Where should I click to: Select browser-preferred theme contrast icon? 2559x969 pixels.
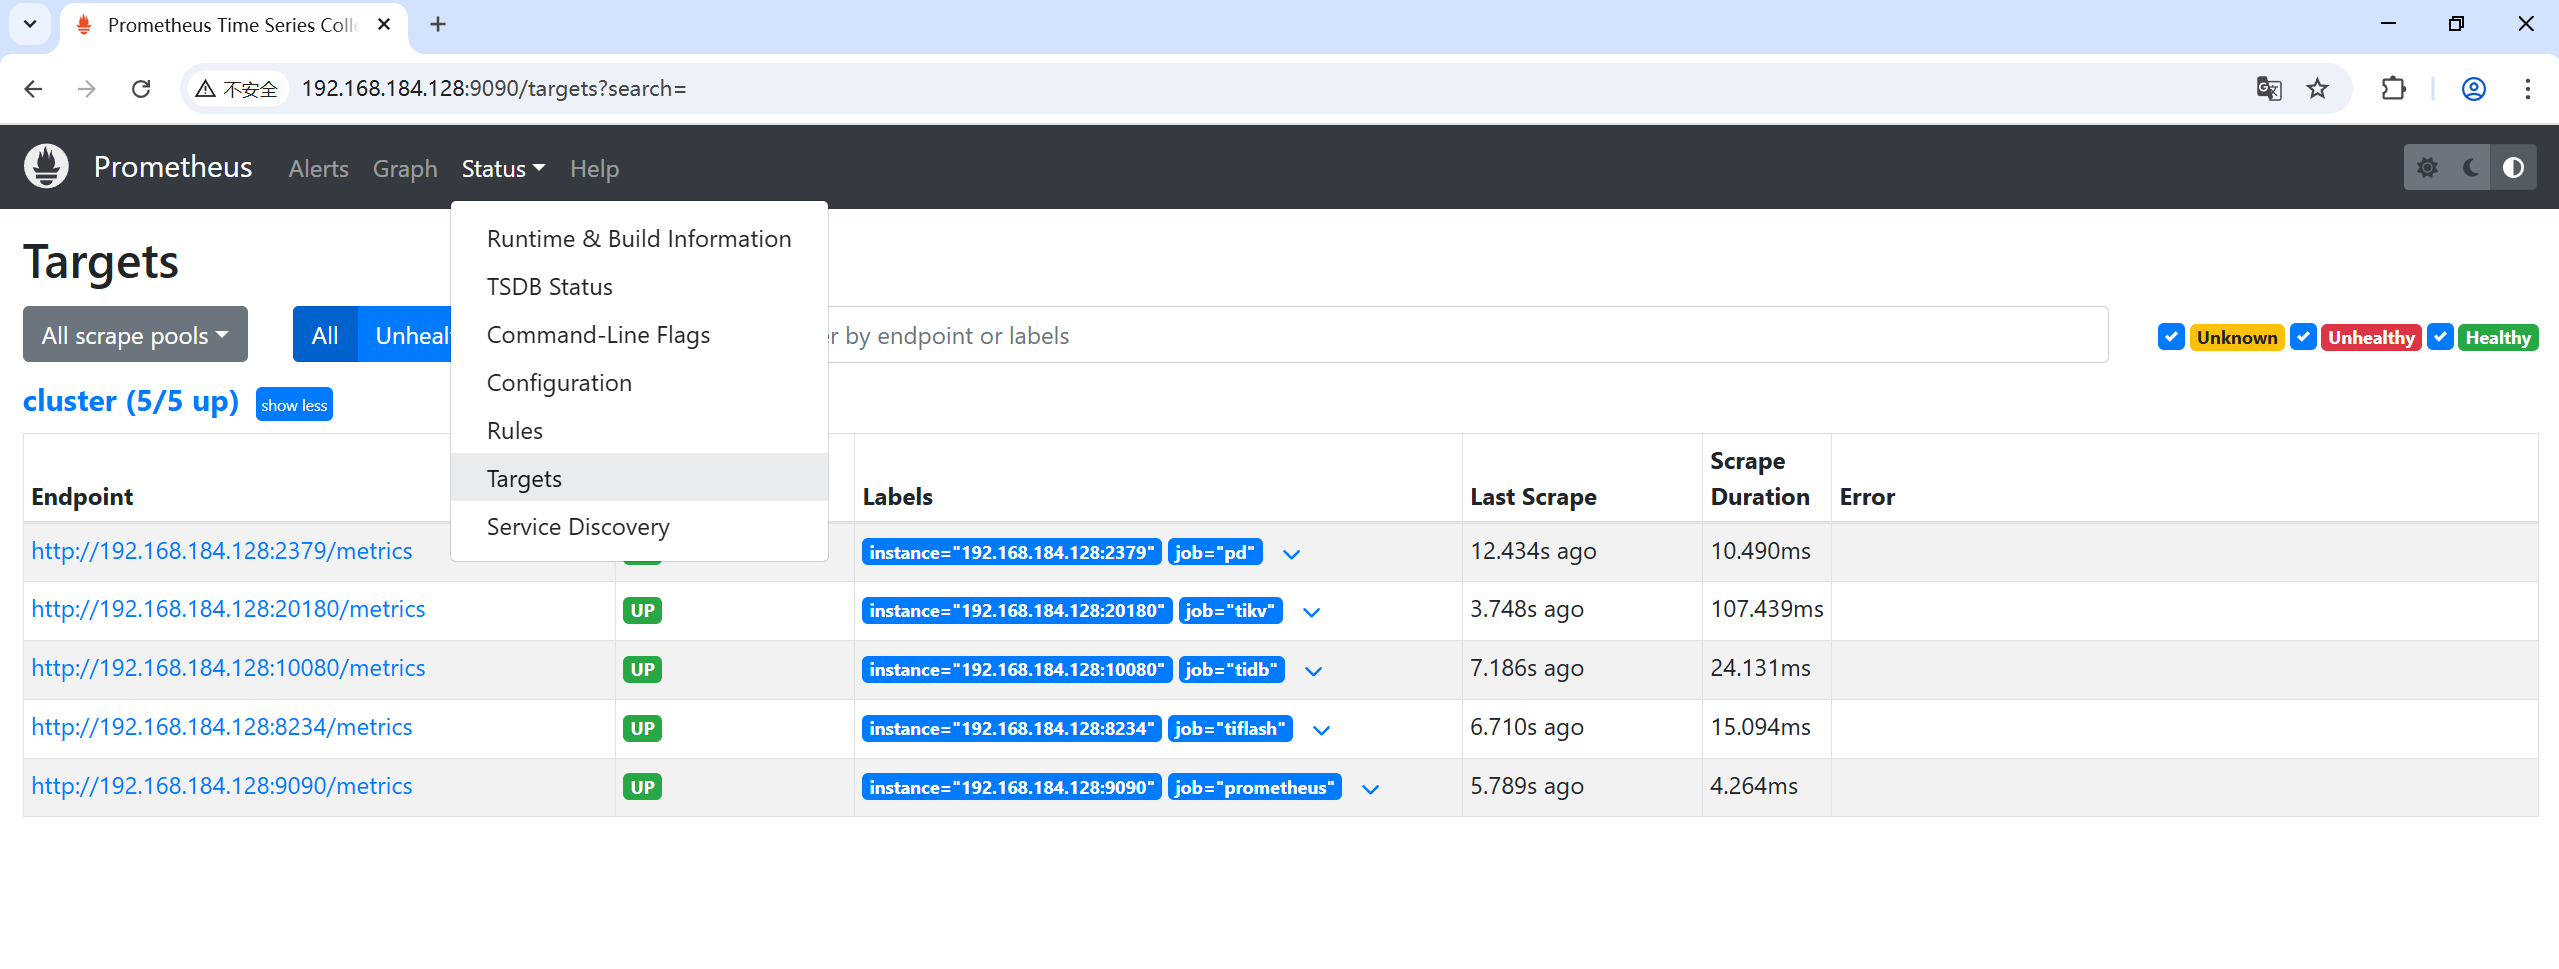click(x=2513, y=167)
